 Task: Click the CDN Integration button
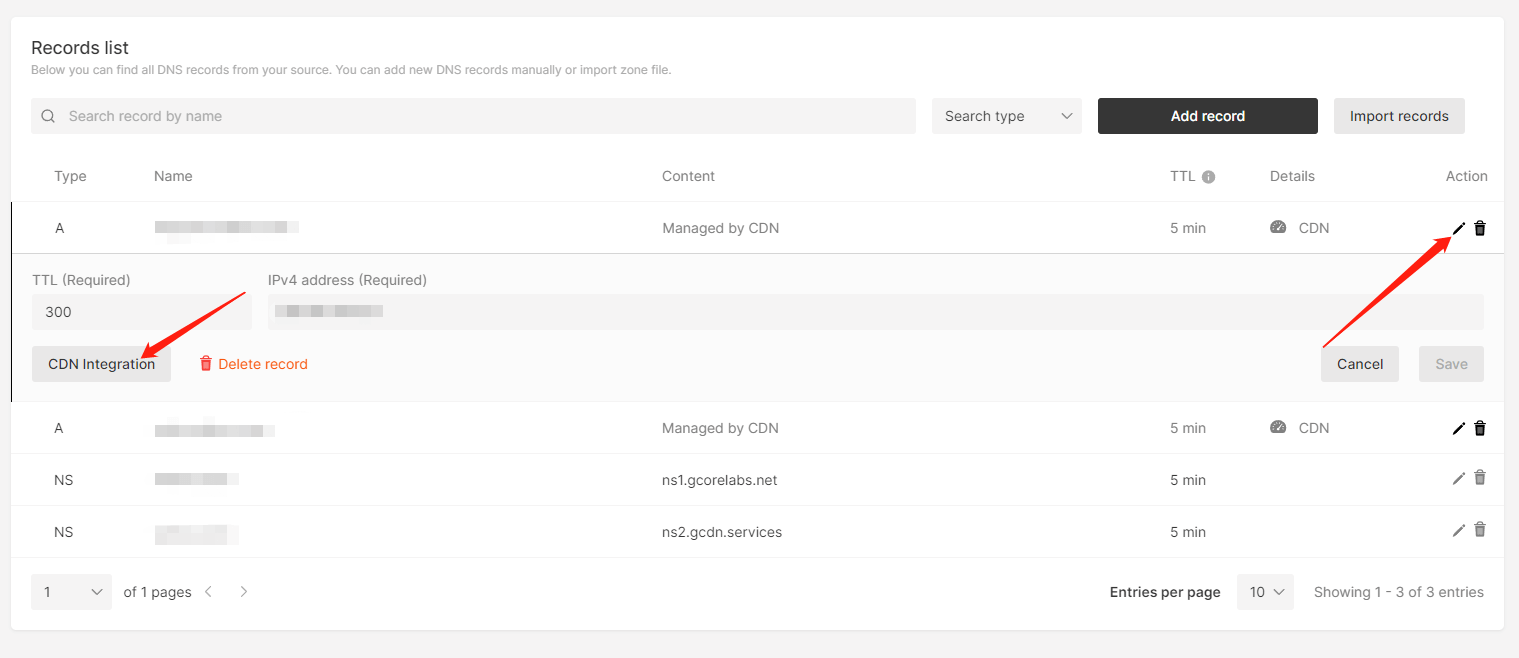pyautogui.click(x=101, y=364)
